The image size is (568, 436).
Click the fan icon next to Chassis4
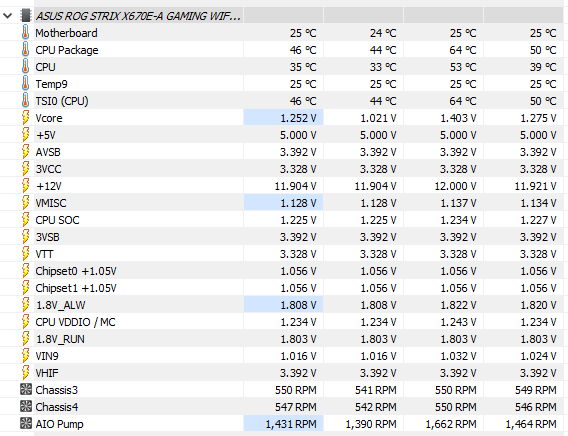26,407
